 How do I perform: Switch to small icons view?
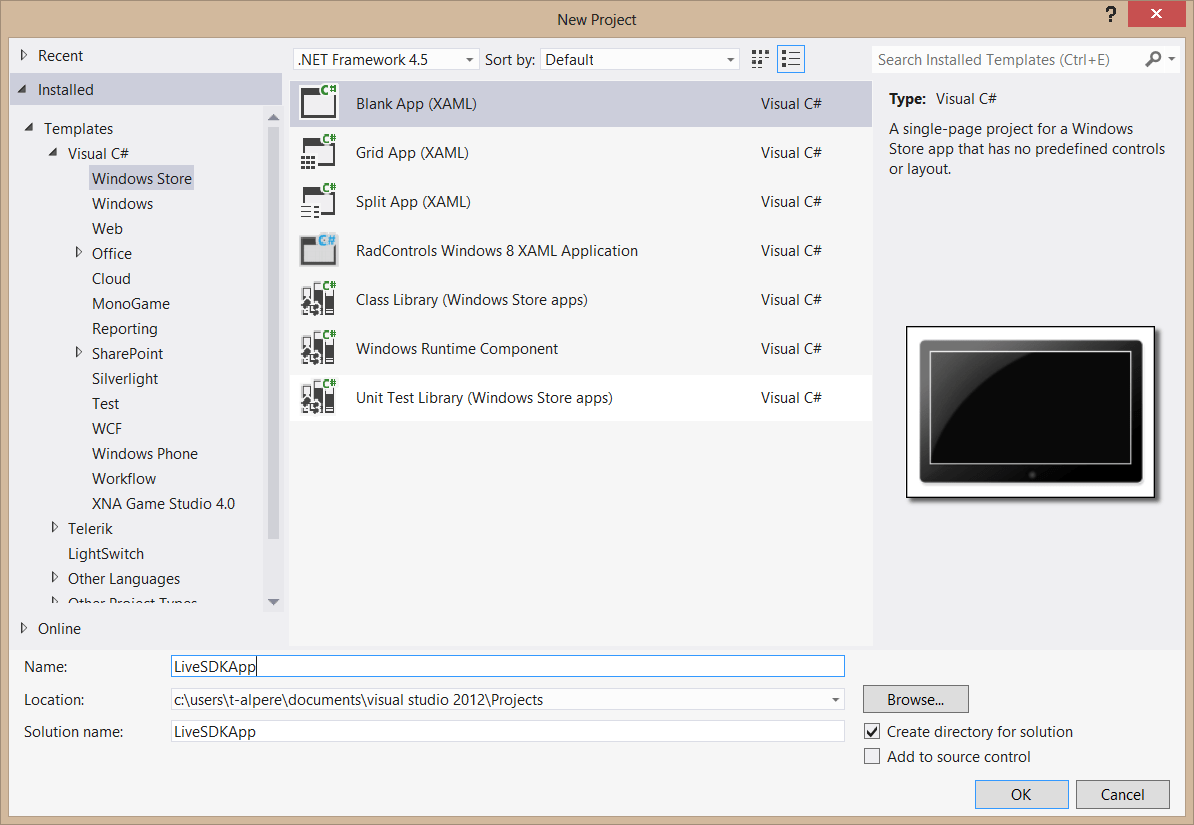(x=761, y=60)
